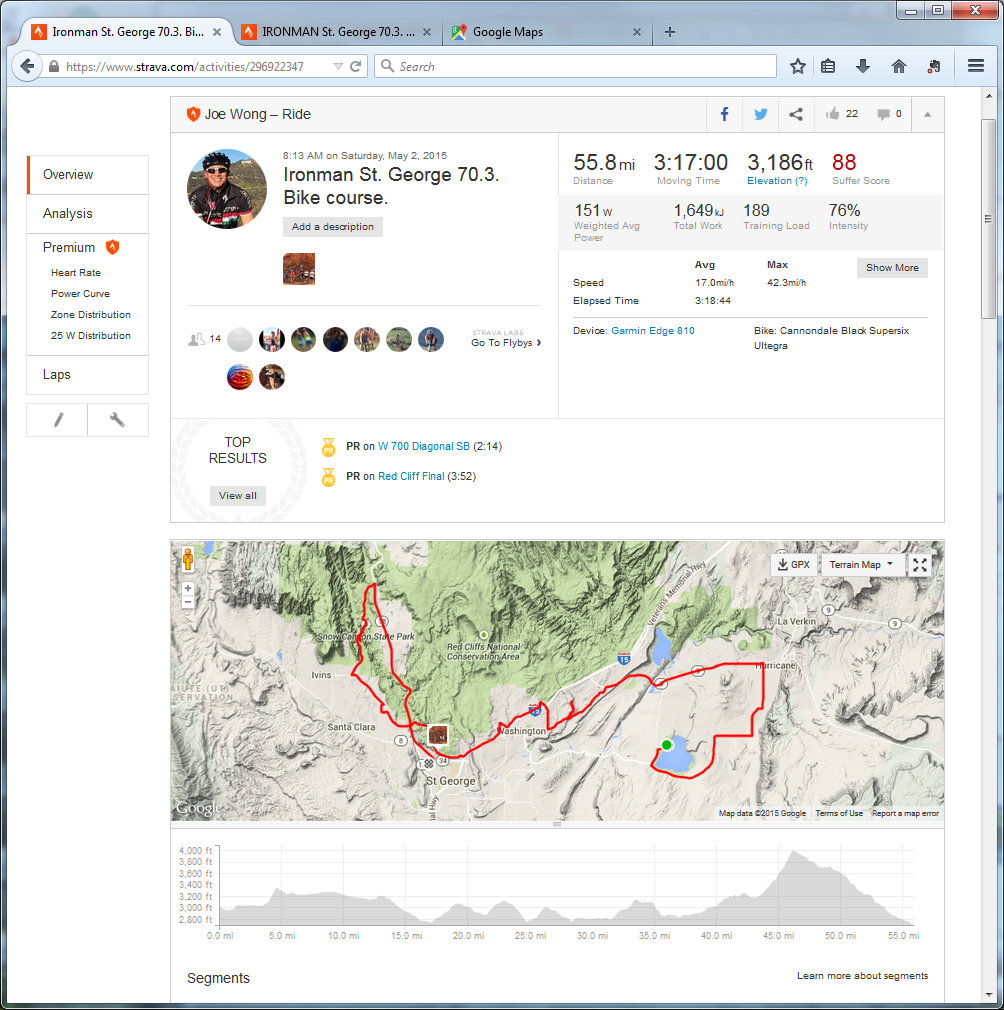
Task: Open the wrench actions icon
Action: pos(117,420)
